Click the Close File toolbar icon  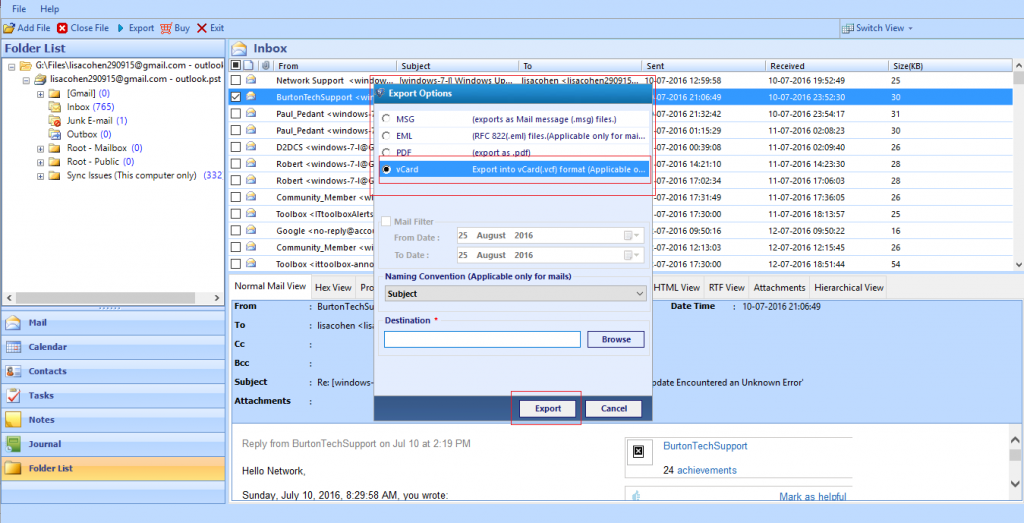pyautogui.click(x=62, y=28)
